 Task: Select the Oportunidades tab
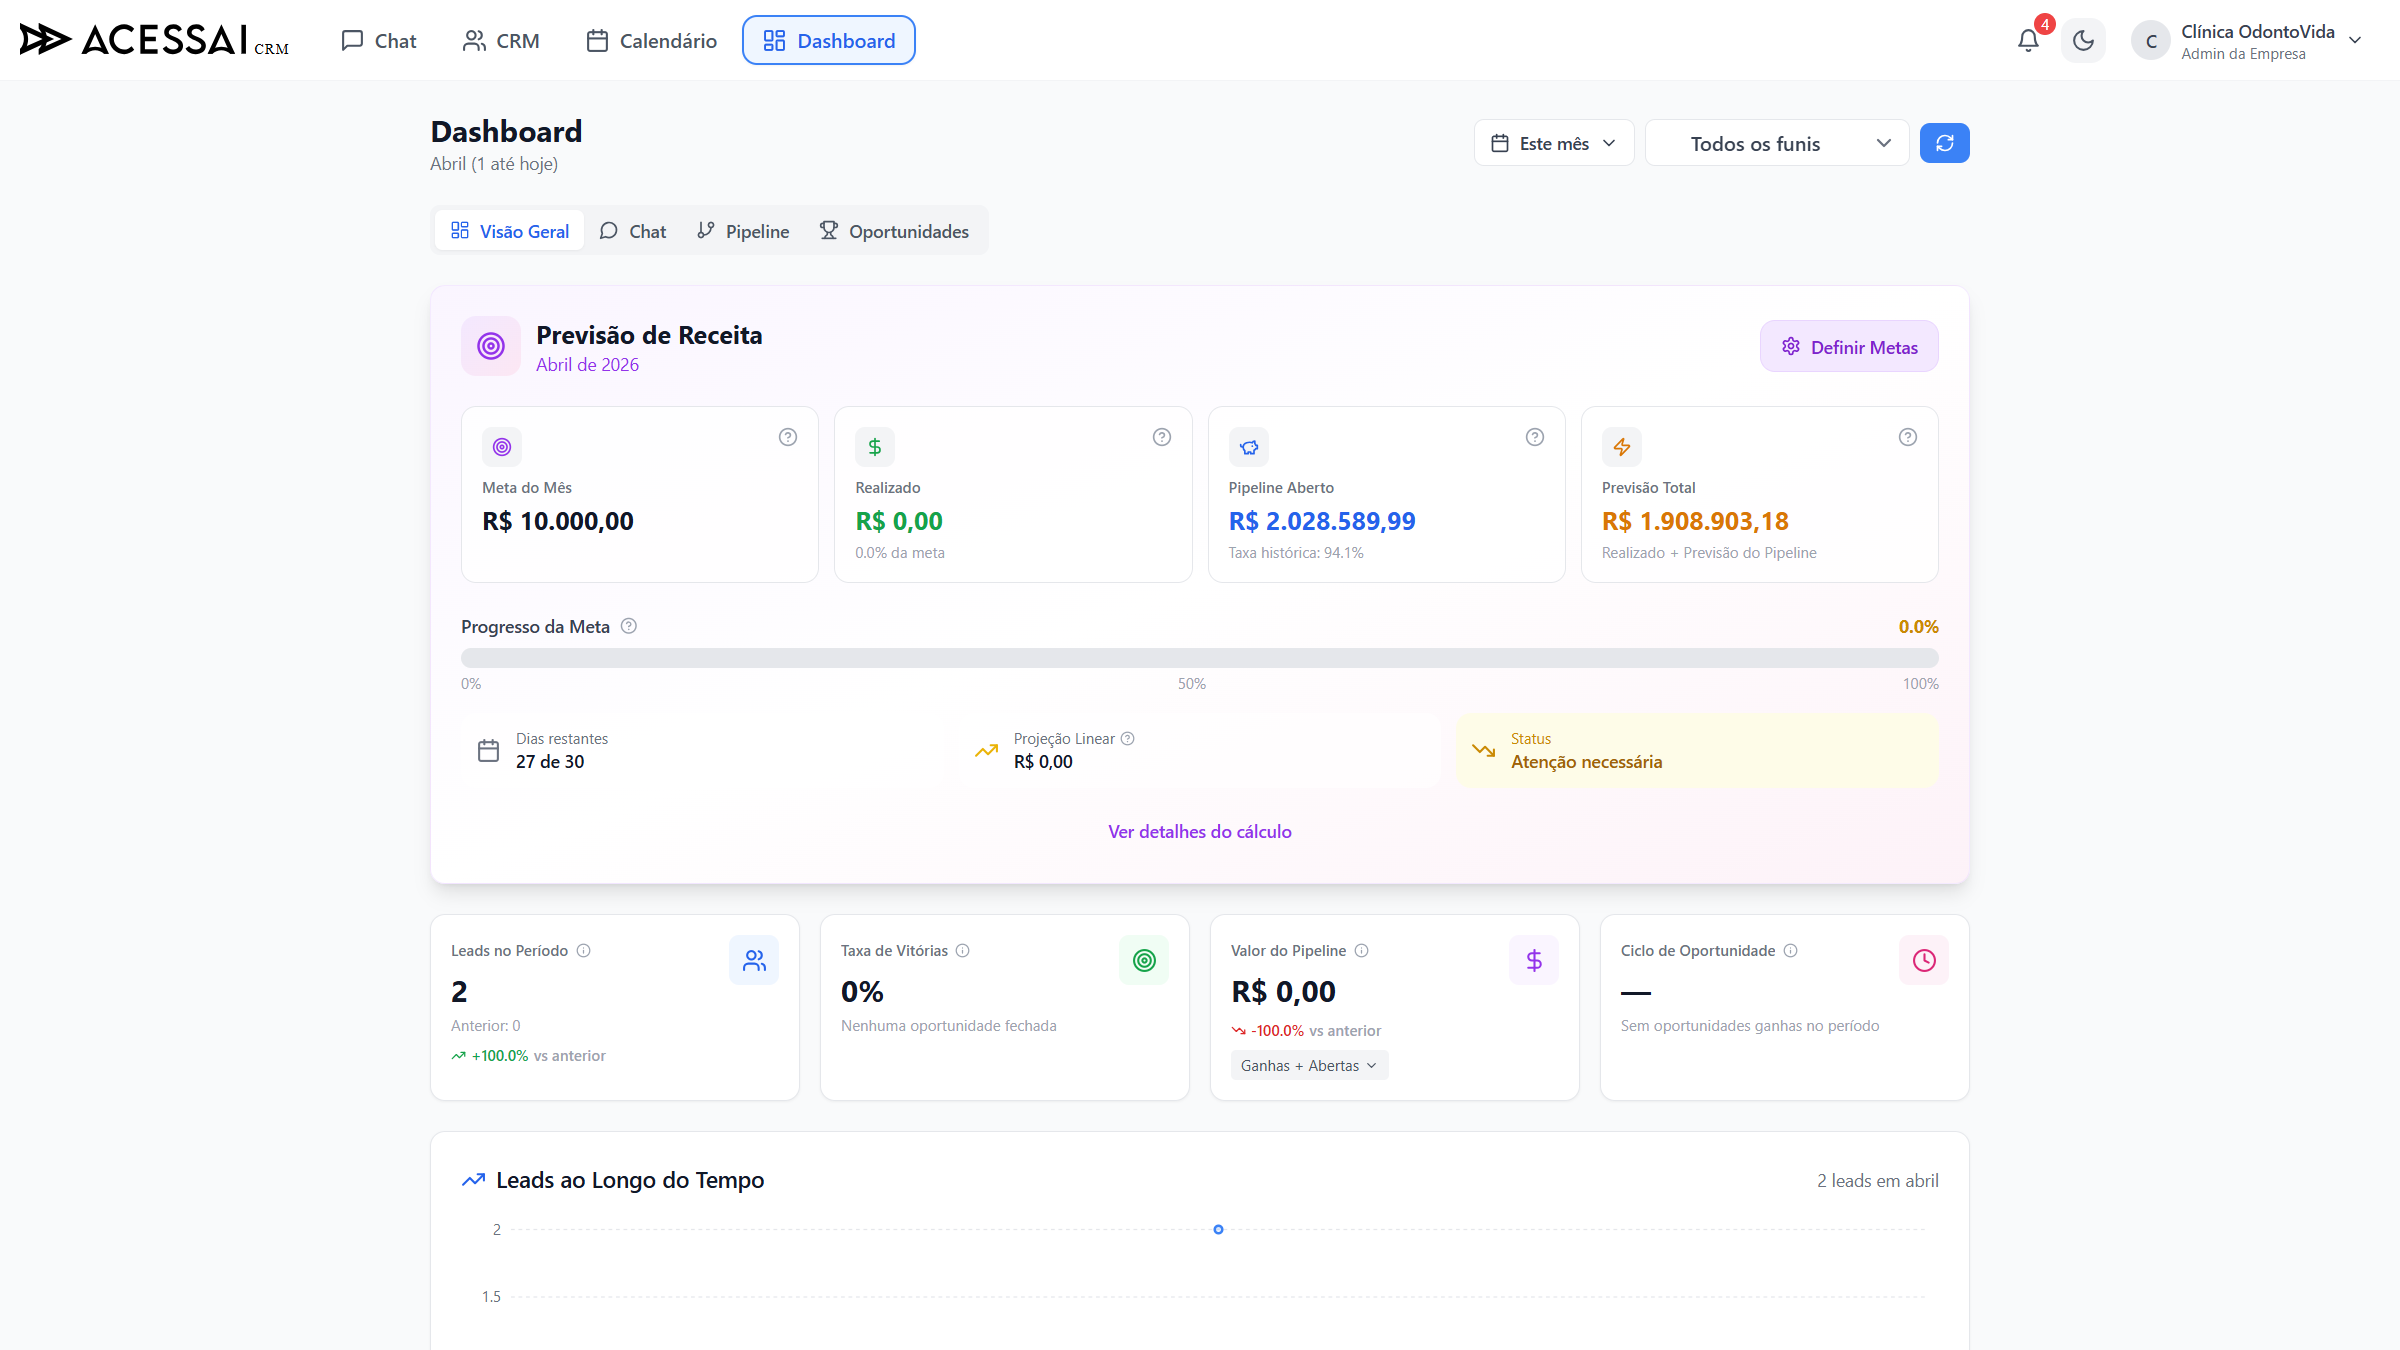coord(895,231)
